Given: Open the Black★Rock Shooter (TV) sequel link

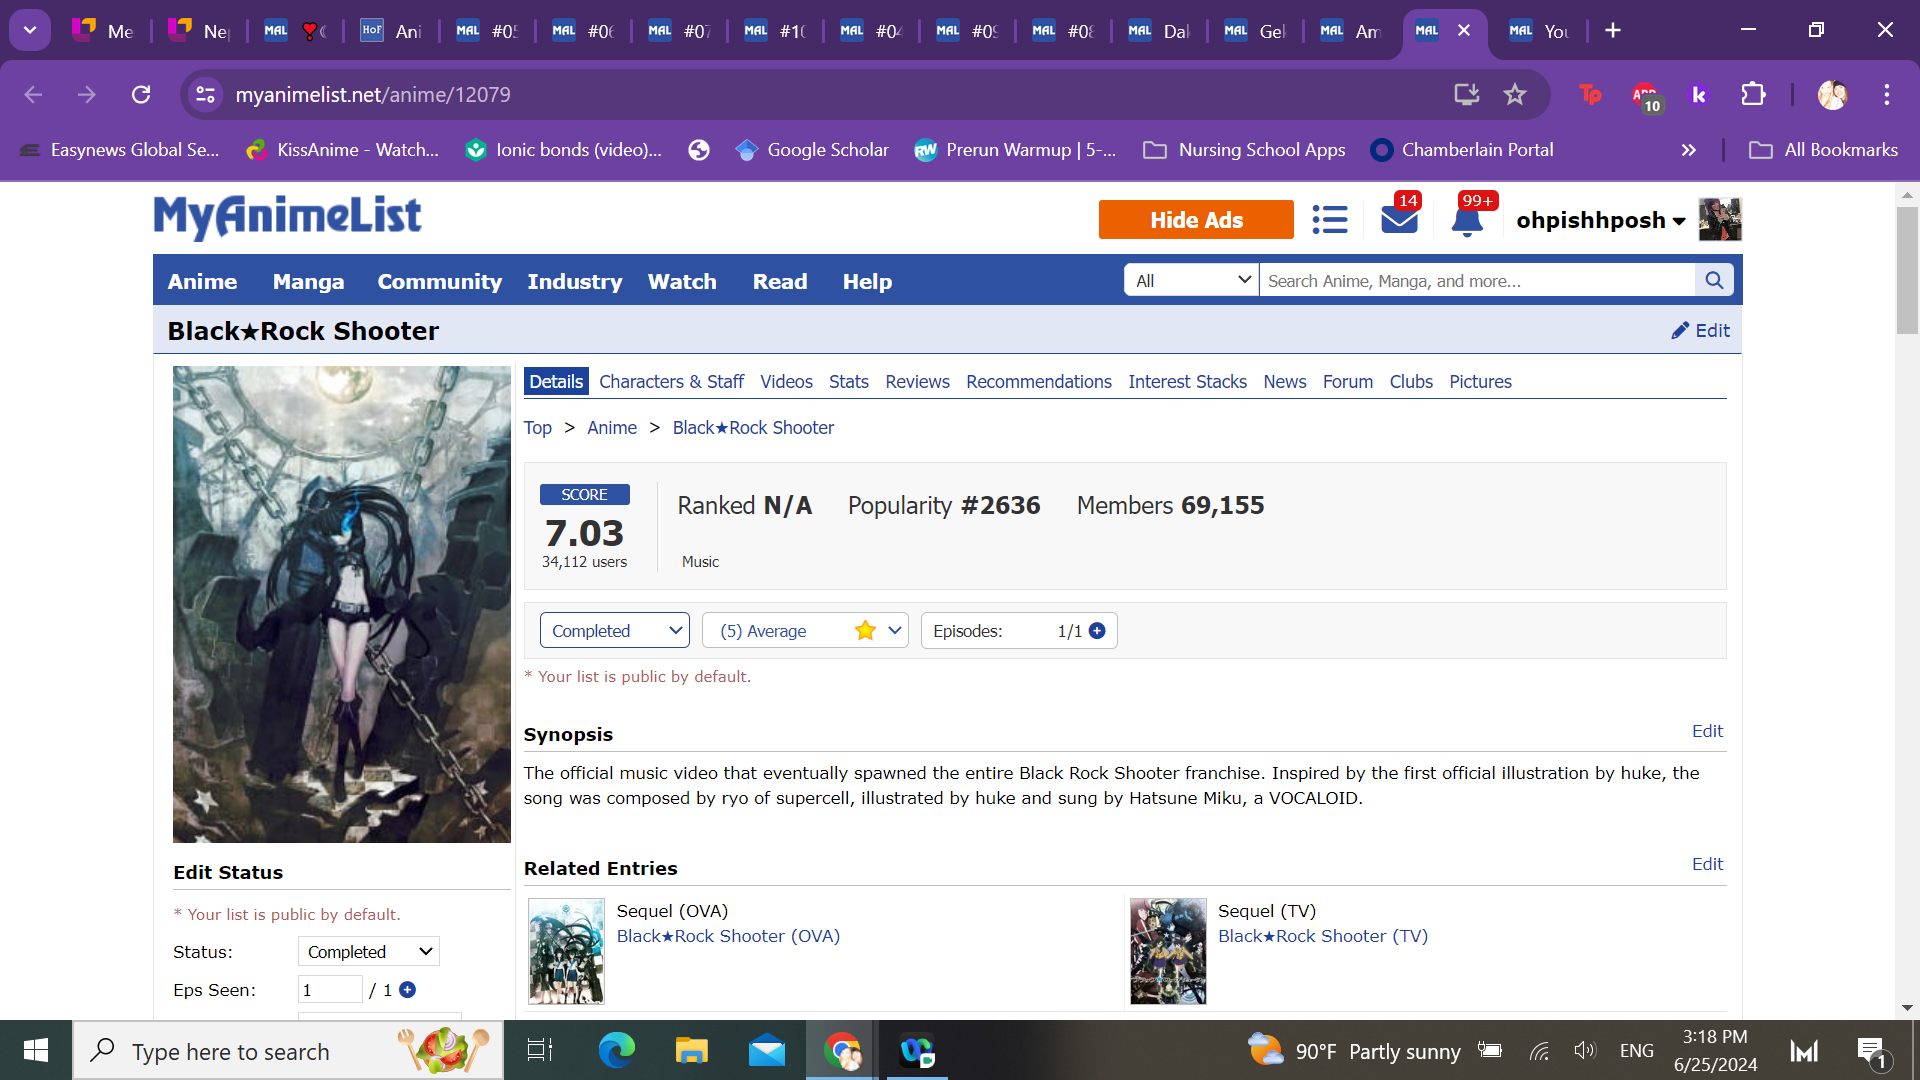Looking at the screenshot, I should tap(1322, 936).
